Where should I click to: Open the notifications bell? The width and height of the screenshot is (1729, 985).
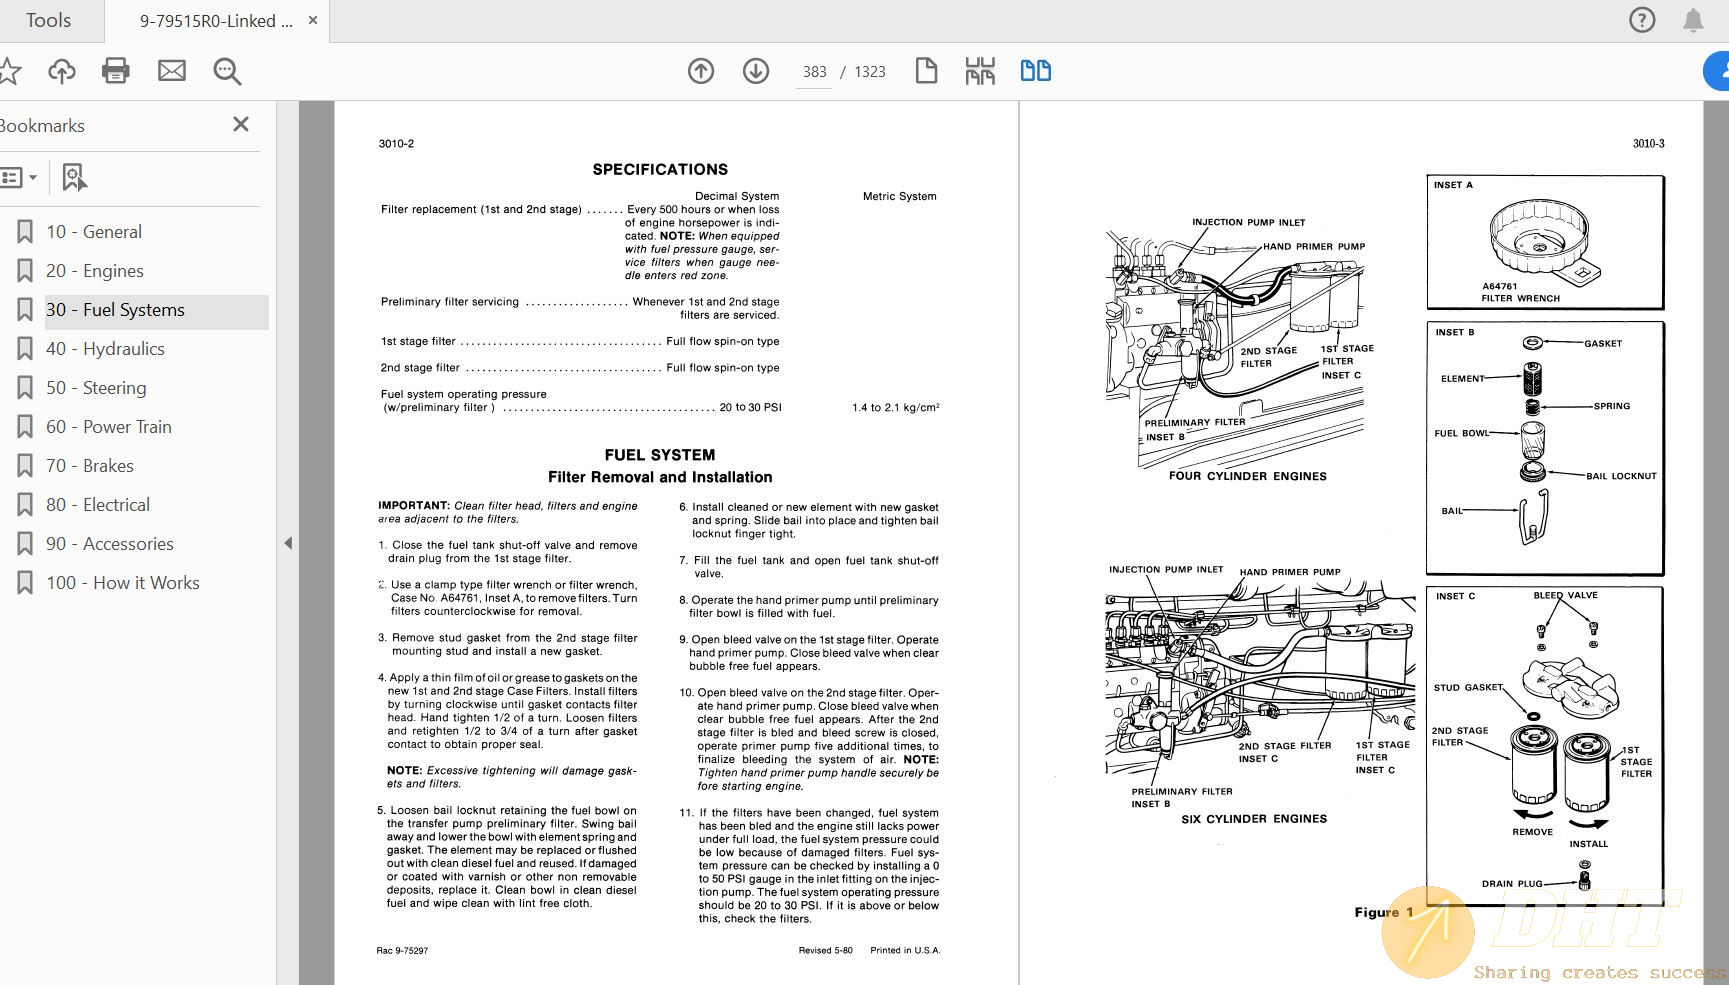1692,19
